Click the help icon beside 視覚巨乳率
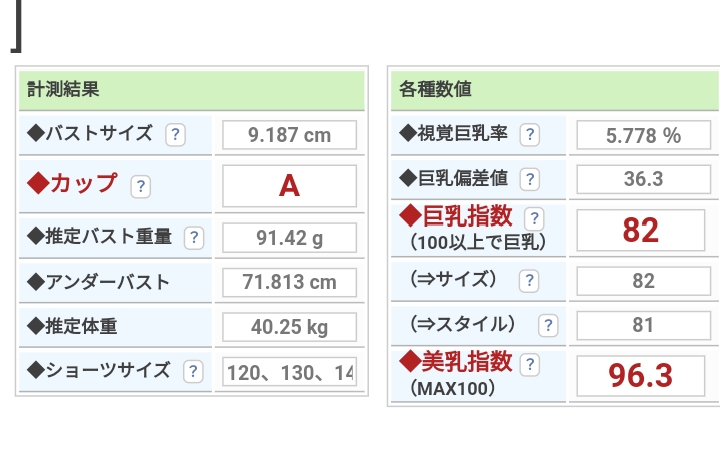This screenshot has height=450, width=720. coord(530,134)
